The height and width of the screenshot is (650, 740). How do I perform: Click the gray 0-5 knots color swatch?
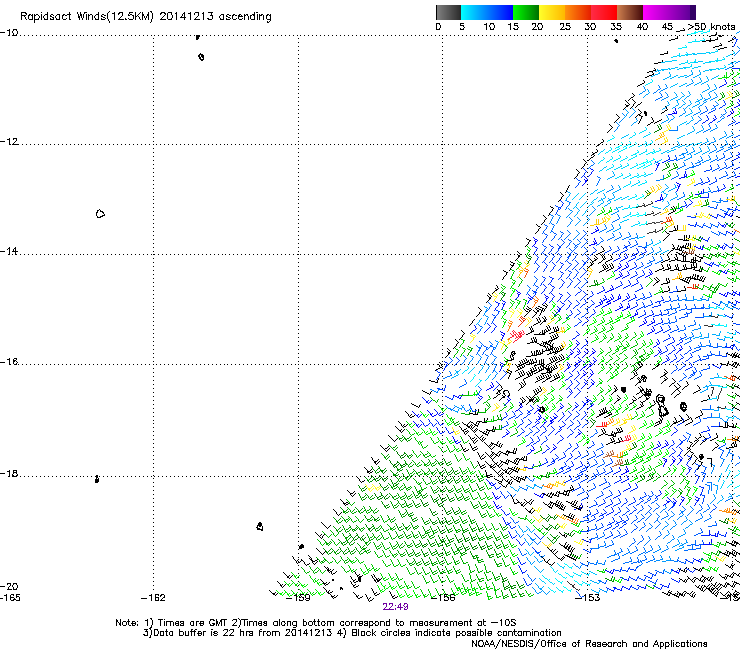pyautogui.click(x=448, y=12)
